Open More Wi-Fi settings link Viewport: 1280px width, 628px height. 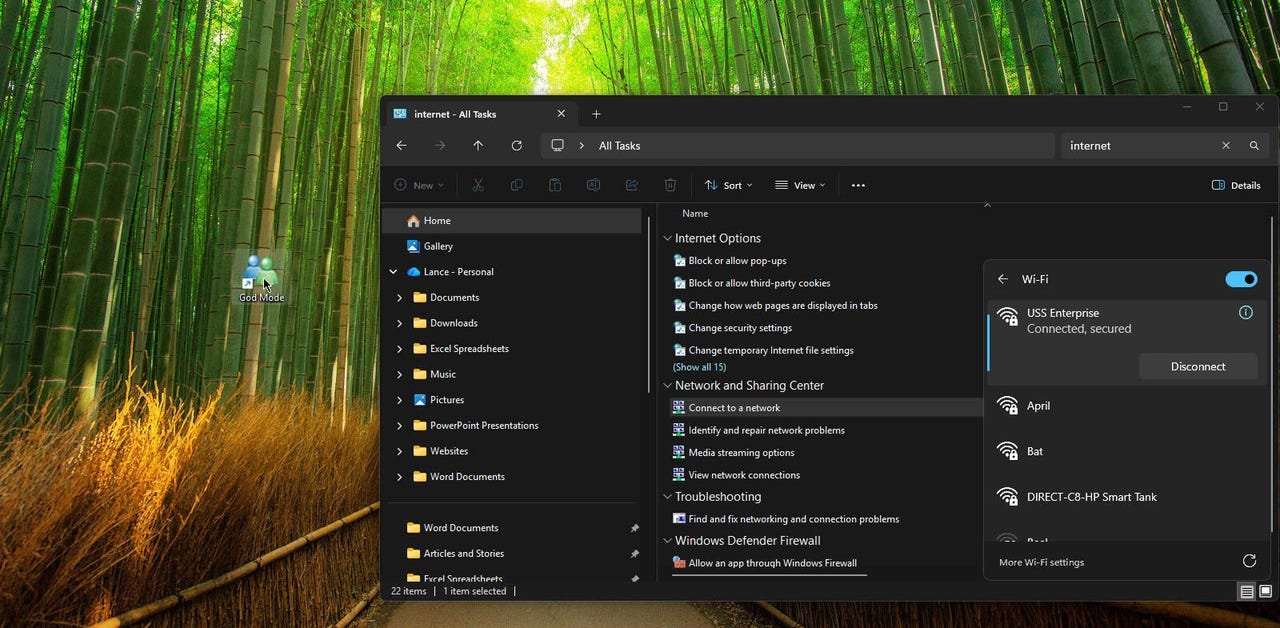click(1041, 562)
